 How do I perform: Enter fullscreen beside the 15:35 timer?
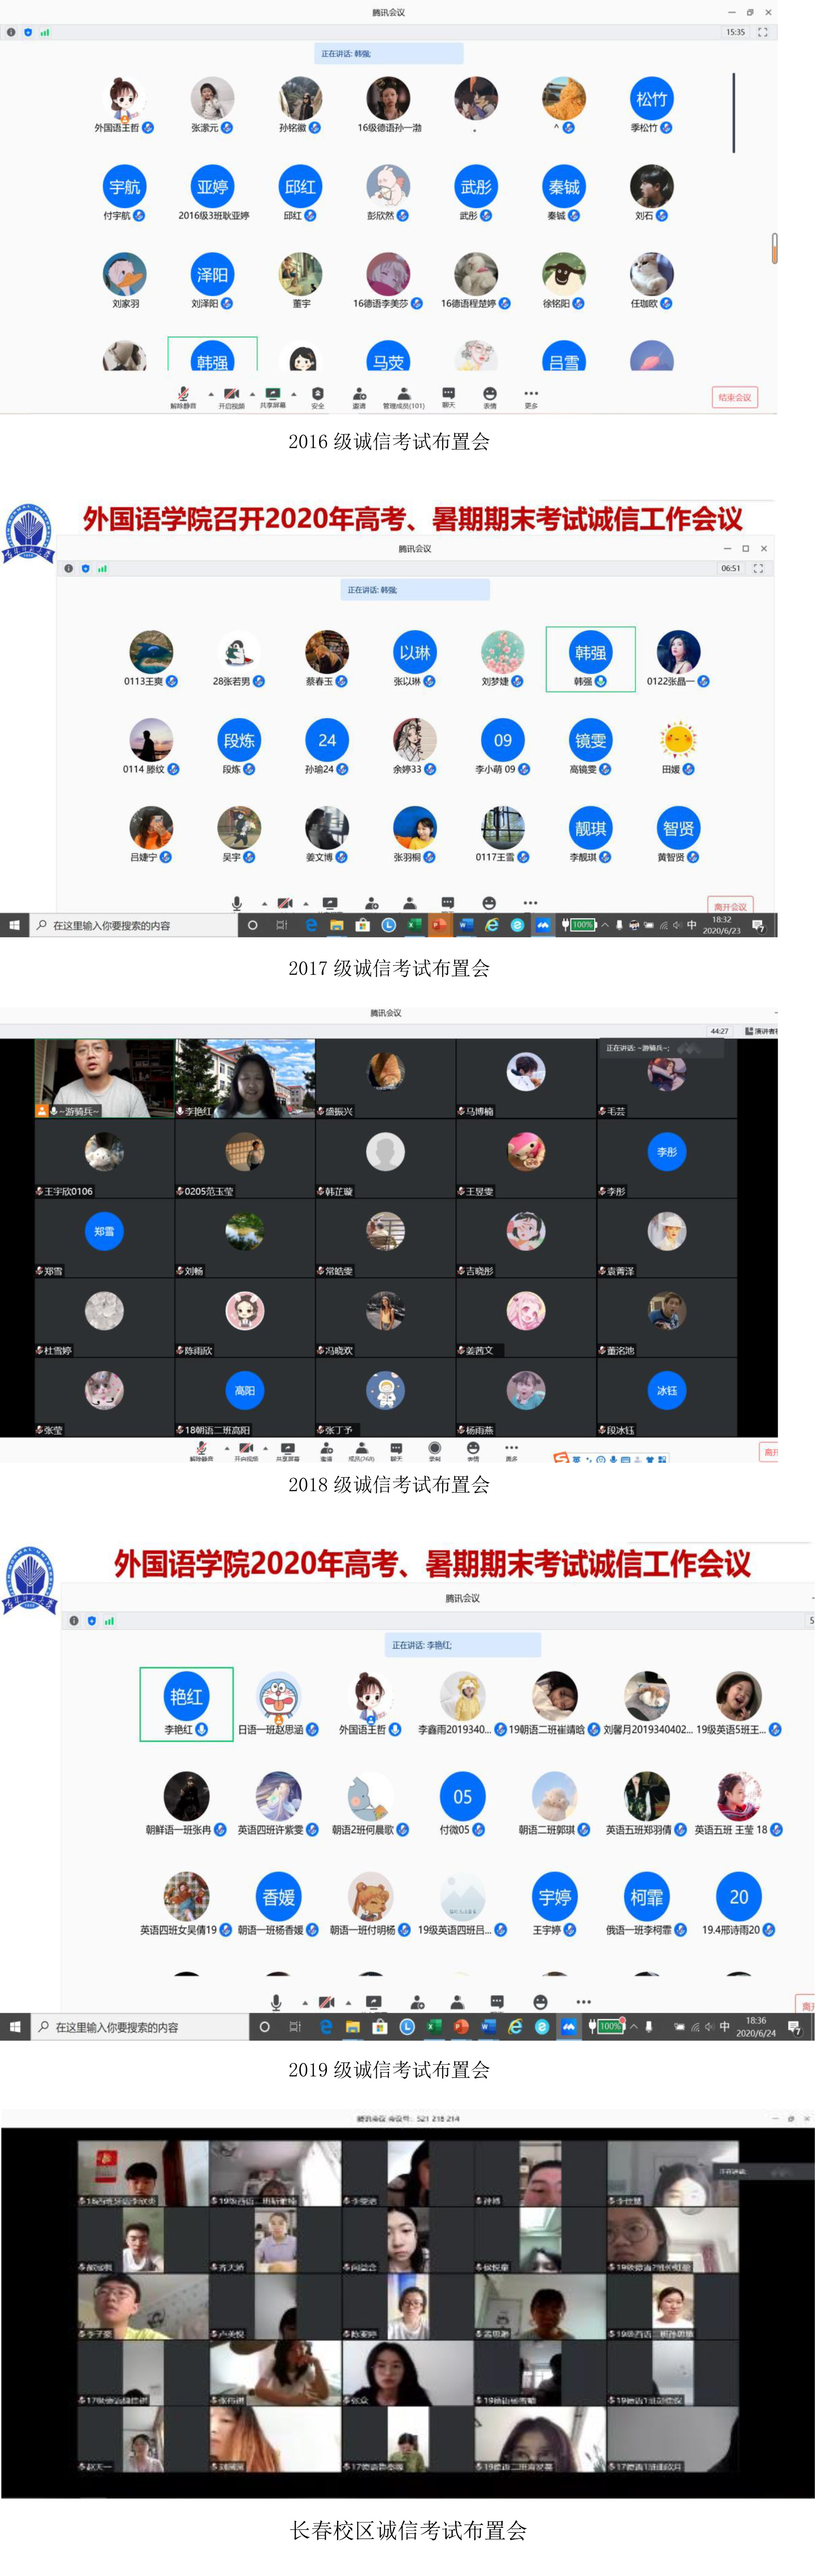pyautogui.click(x=763, y=32)
